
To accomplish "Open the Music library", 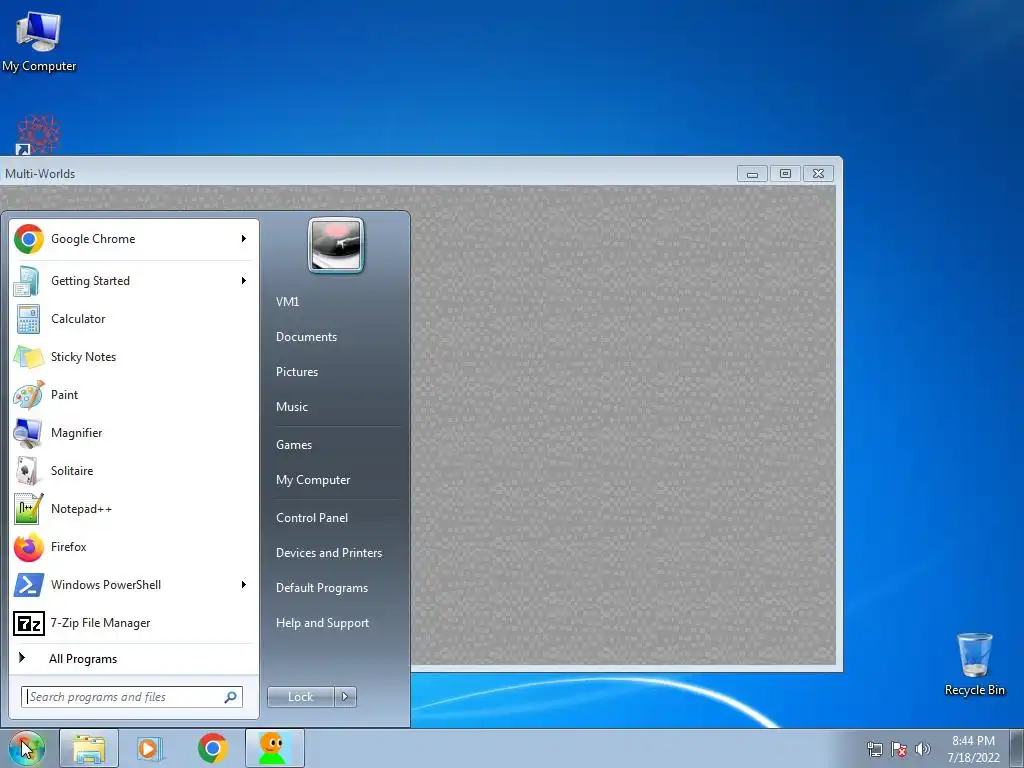I will [x=292, y=407].
